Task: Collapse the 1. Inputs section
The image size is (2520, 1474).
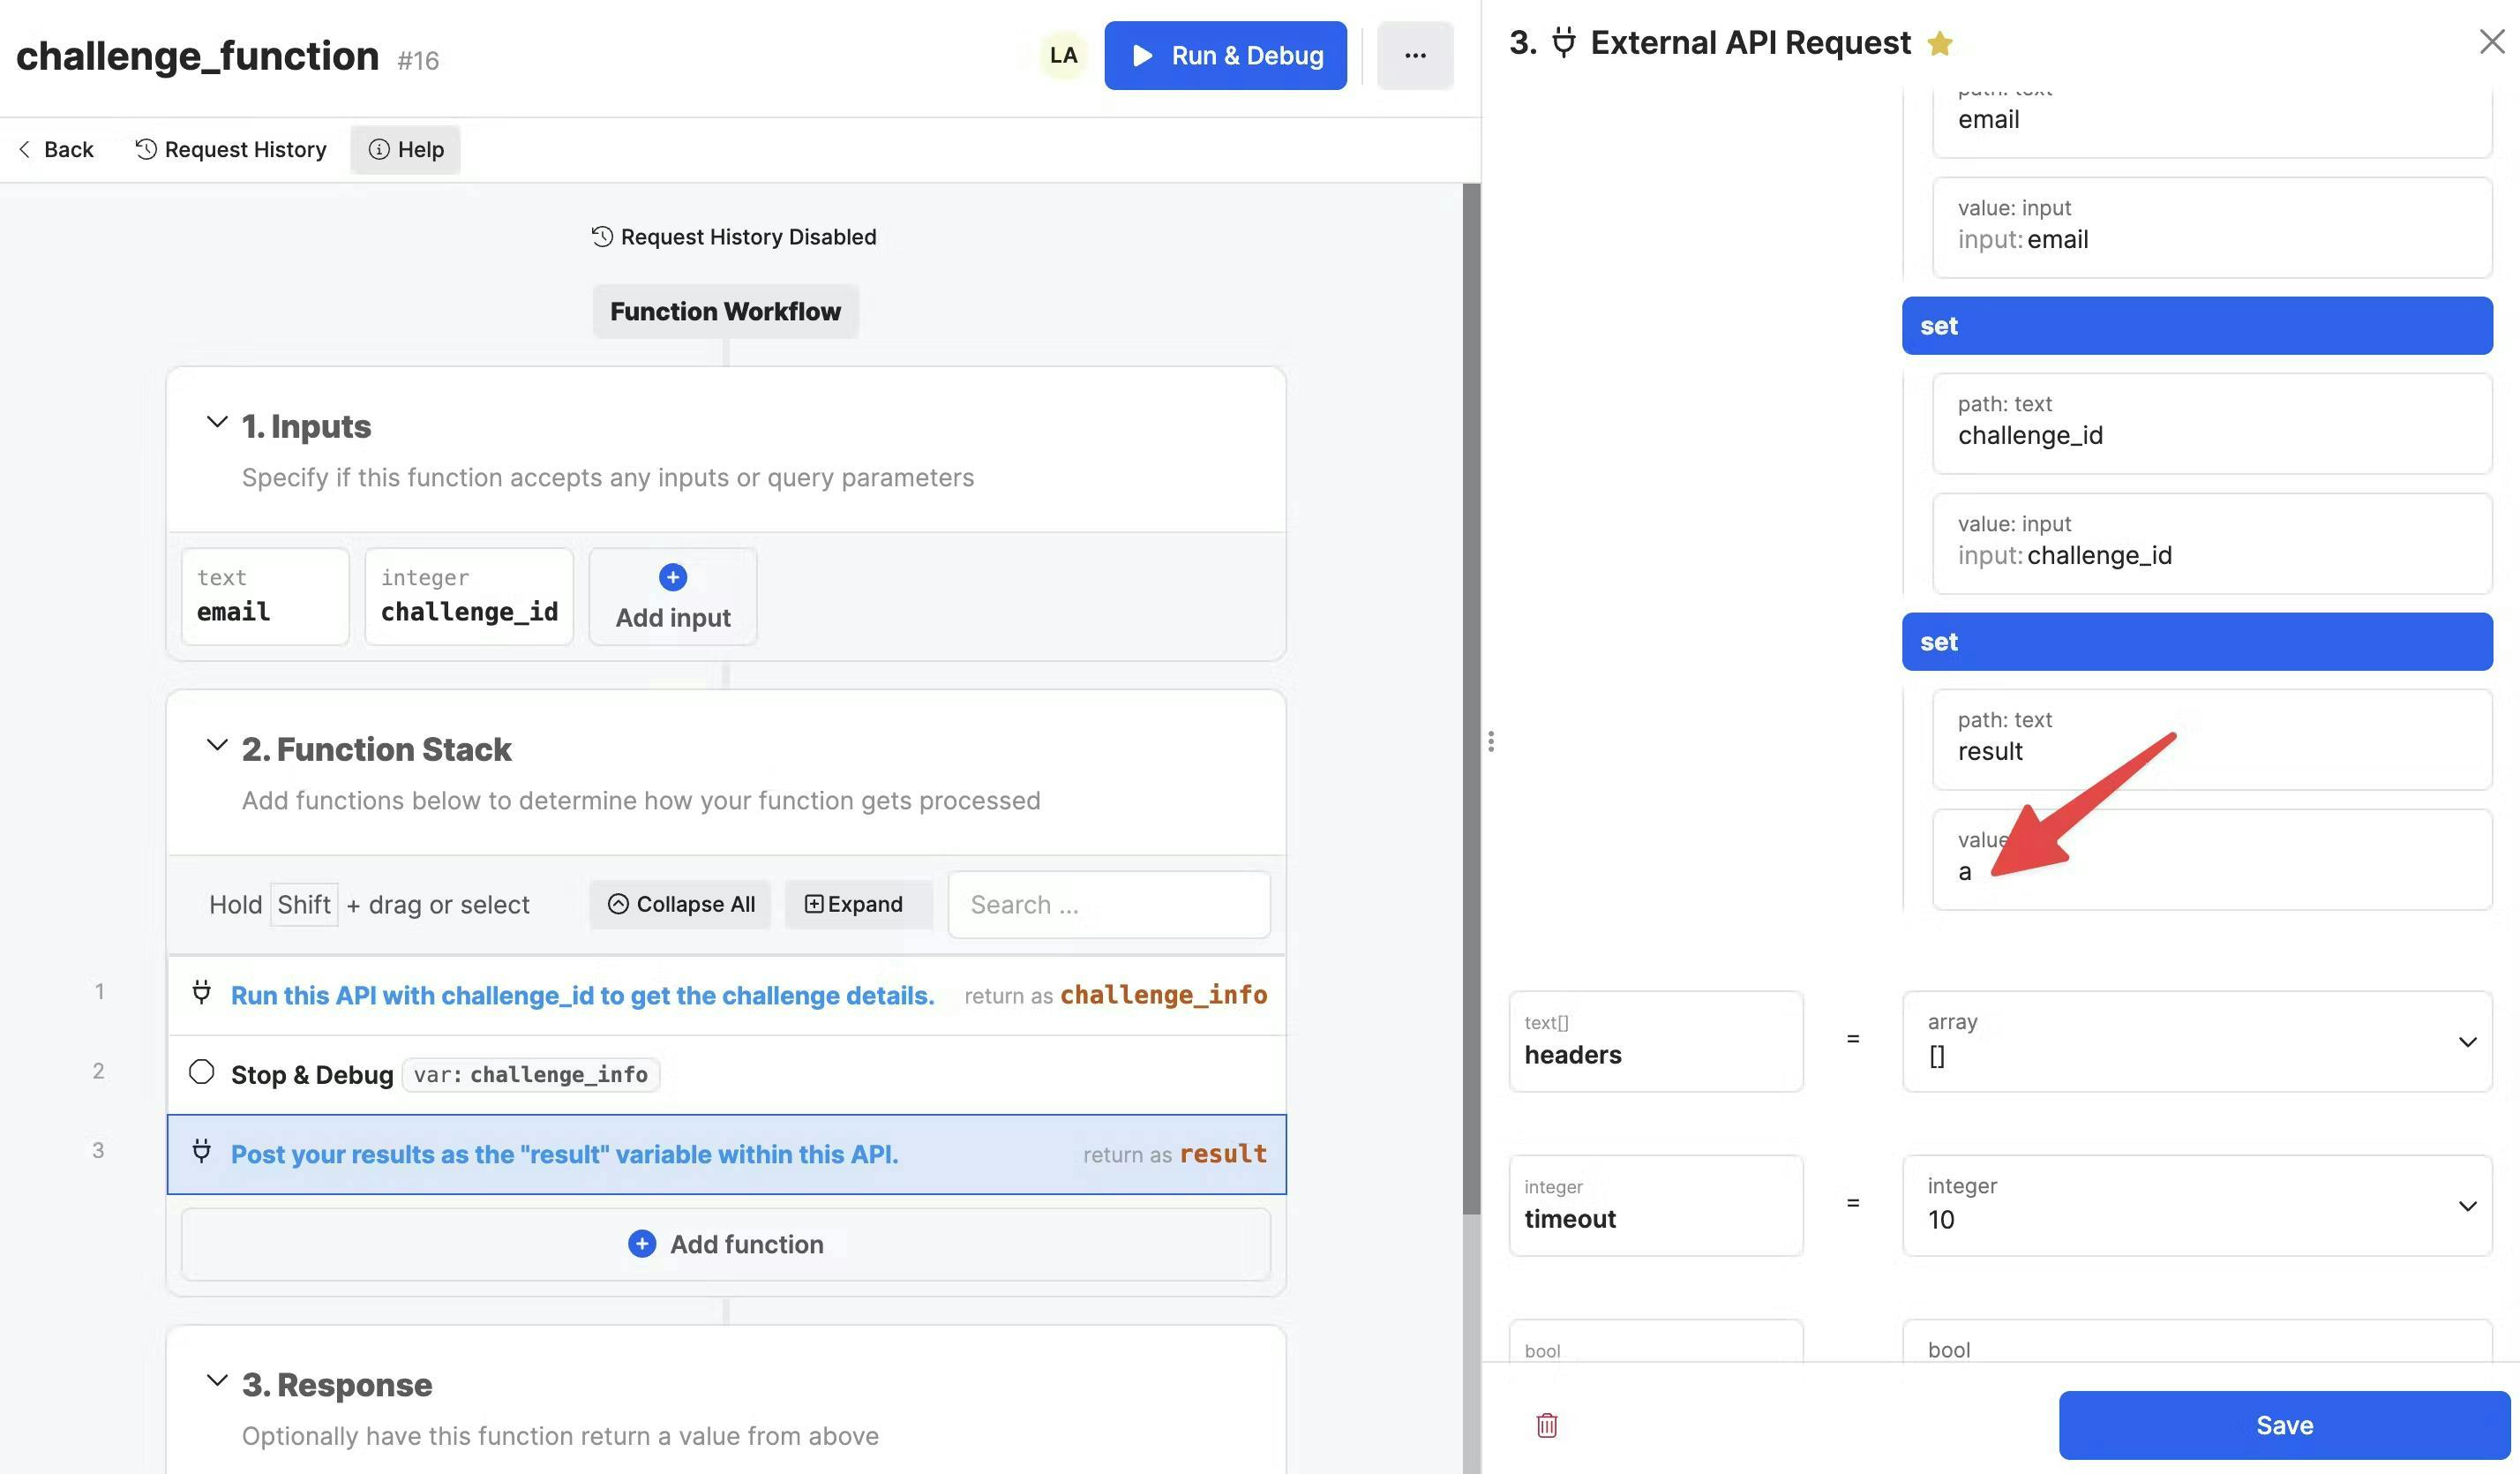Action: [x=216, y=423]
